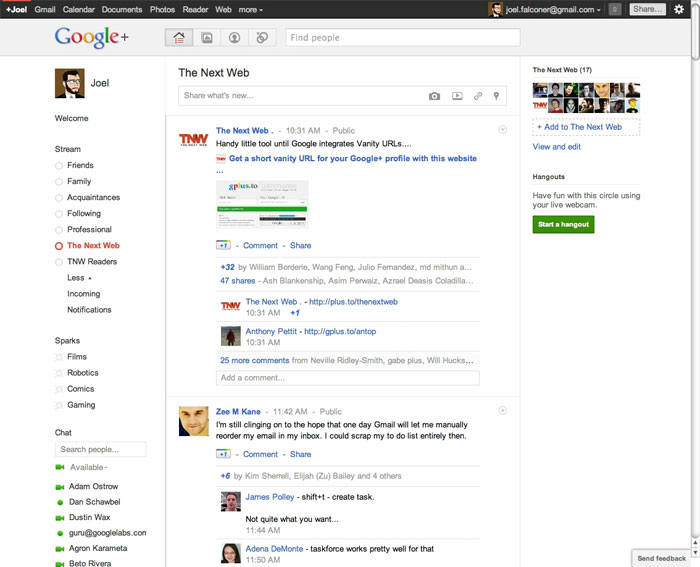Attach a video using the video icon
The width and height of the screenshot is (700, 567).
(x=457, y=96)
